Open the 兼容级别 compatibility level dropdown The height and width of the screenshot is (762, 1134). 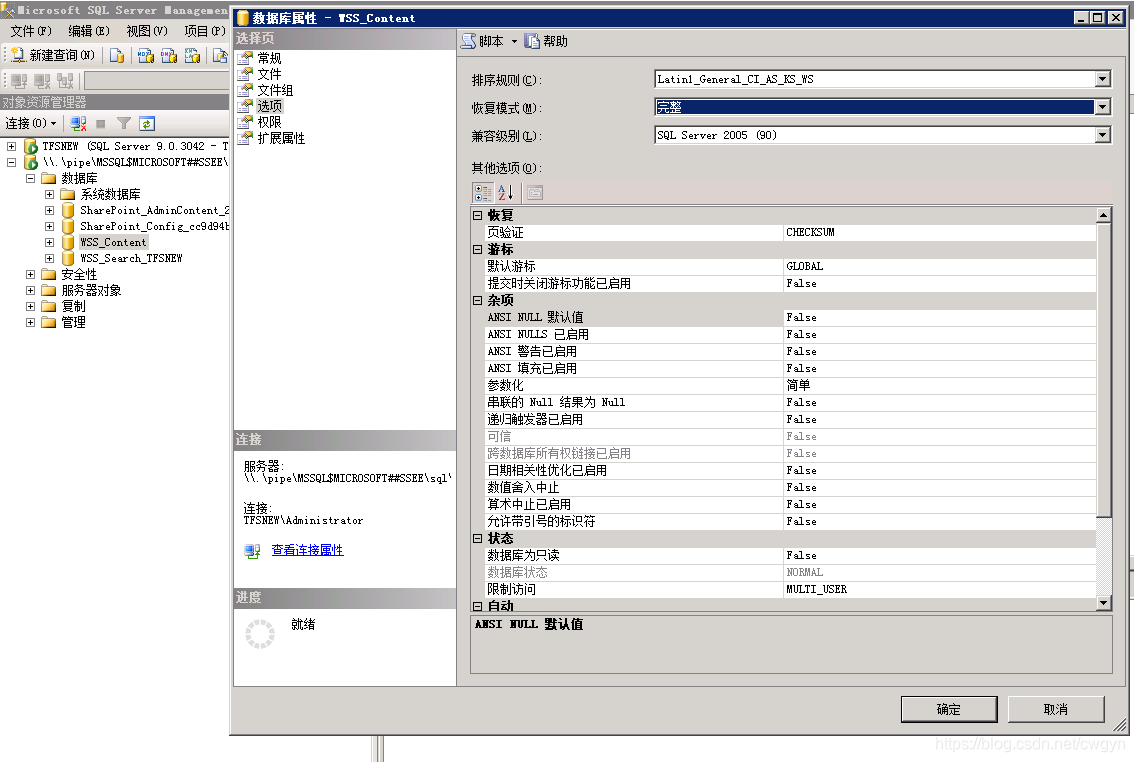click(x=1102, y=135)
